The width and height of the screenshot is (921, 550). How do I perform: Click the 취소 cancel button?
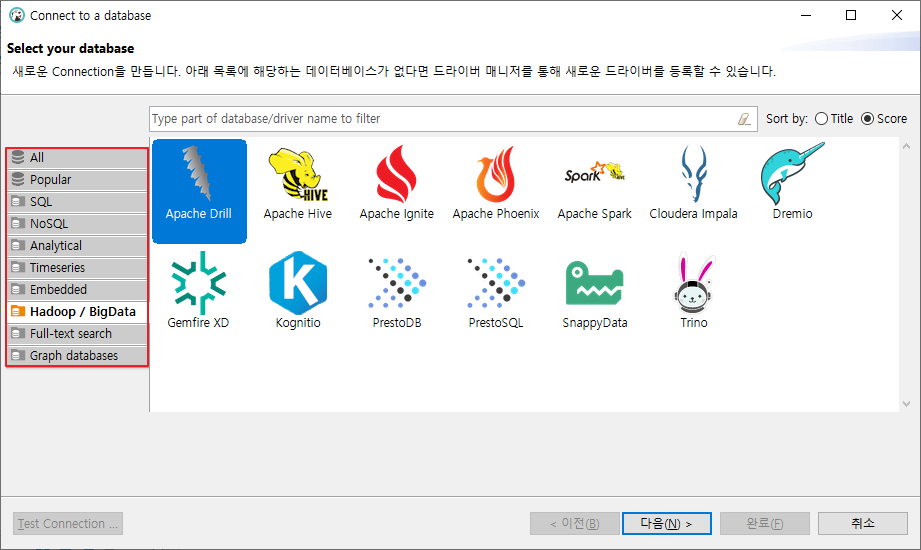click(863, 524)
